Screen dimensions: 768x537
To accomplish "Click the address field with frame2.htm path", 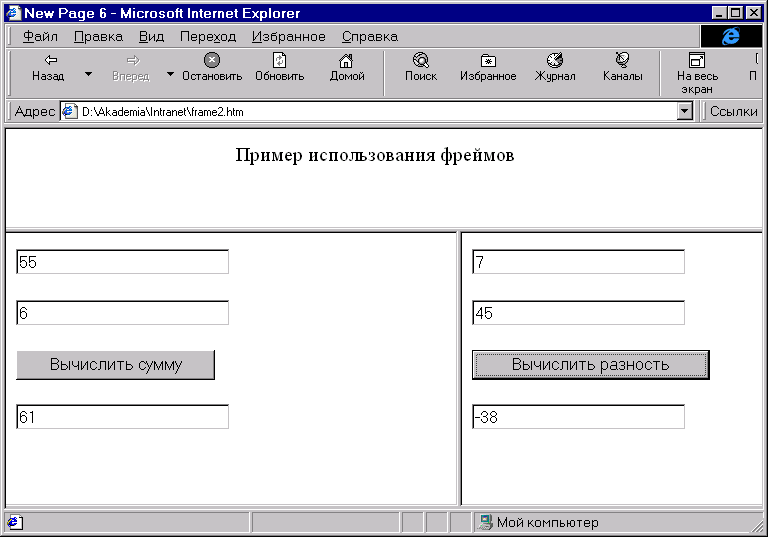I will click(x=376, y=112).
